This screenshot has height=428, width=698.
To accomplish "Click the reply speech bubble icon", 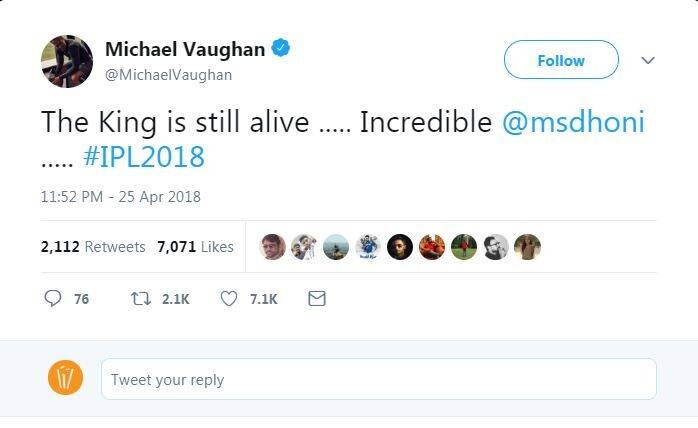I will coord(53,298).
